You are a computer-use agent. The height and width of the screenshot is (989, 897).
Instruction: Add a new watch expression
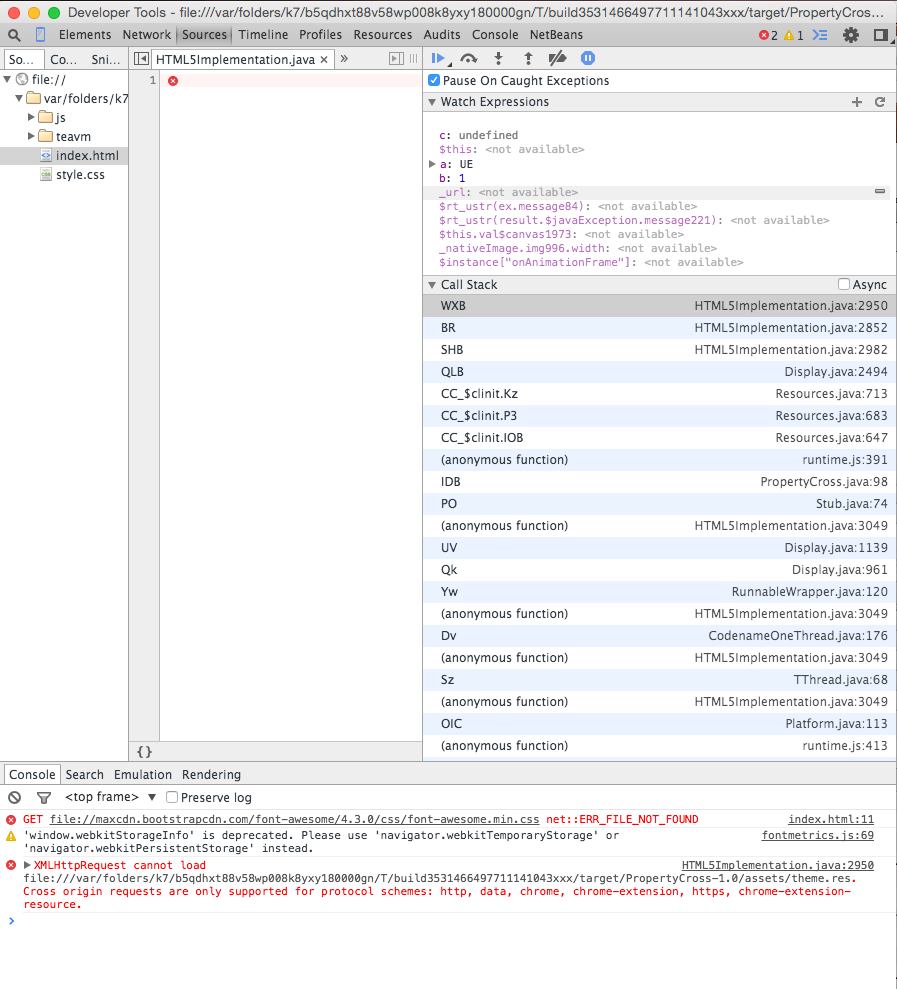856,102
